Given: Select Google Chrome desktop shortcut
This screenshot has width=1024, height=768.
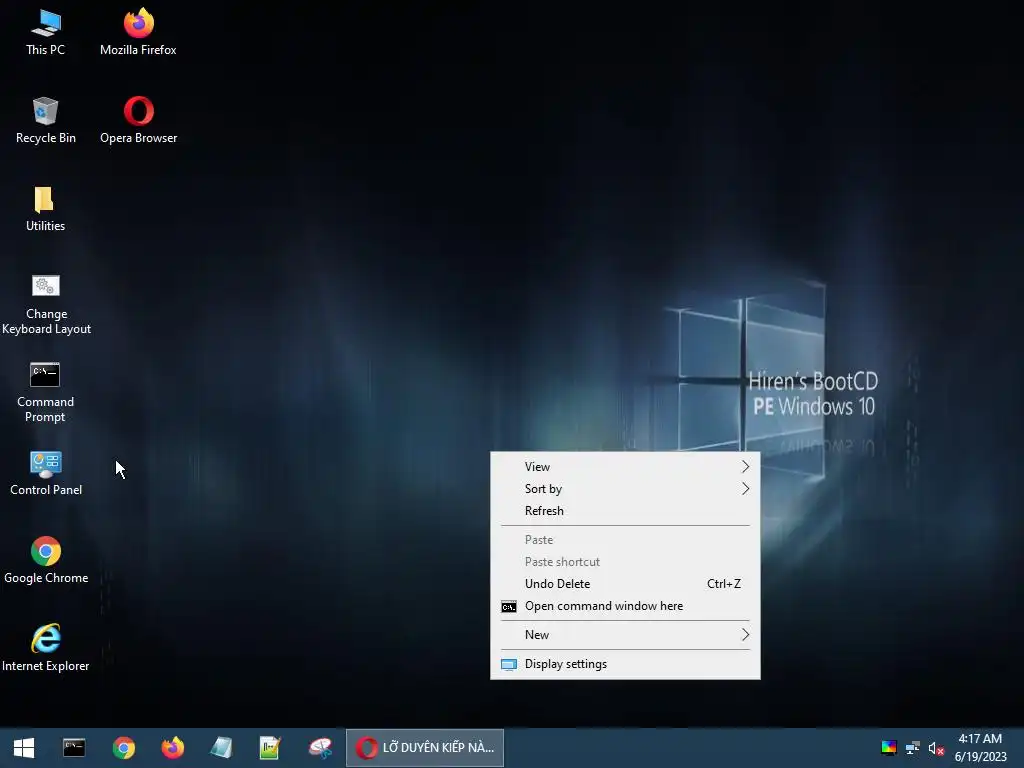Looking at the screenshot, I should [x=46, y=561].
